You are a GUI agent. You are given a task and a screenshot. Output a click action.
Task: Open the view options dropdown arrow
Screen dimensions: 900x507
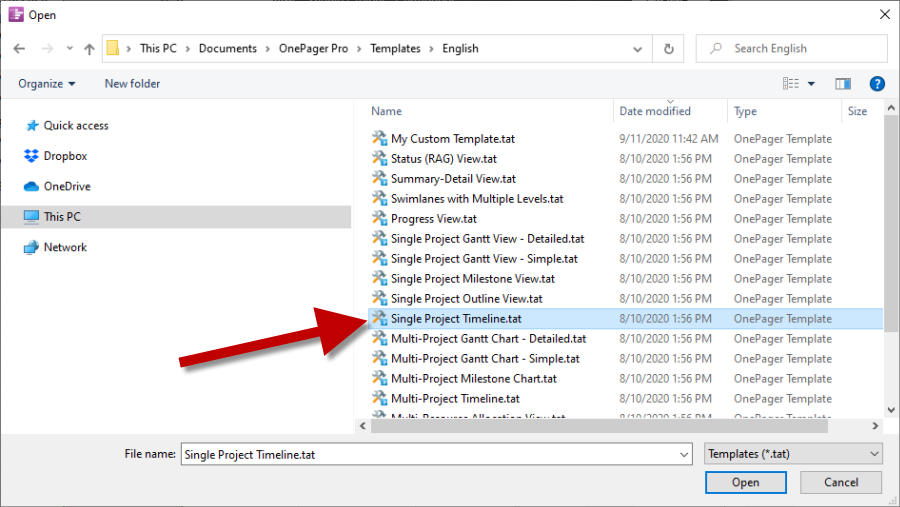(x=811, y=84)
